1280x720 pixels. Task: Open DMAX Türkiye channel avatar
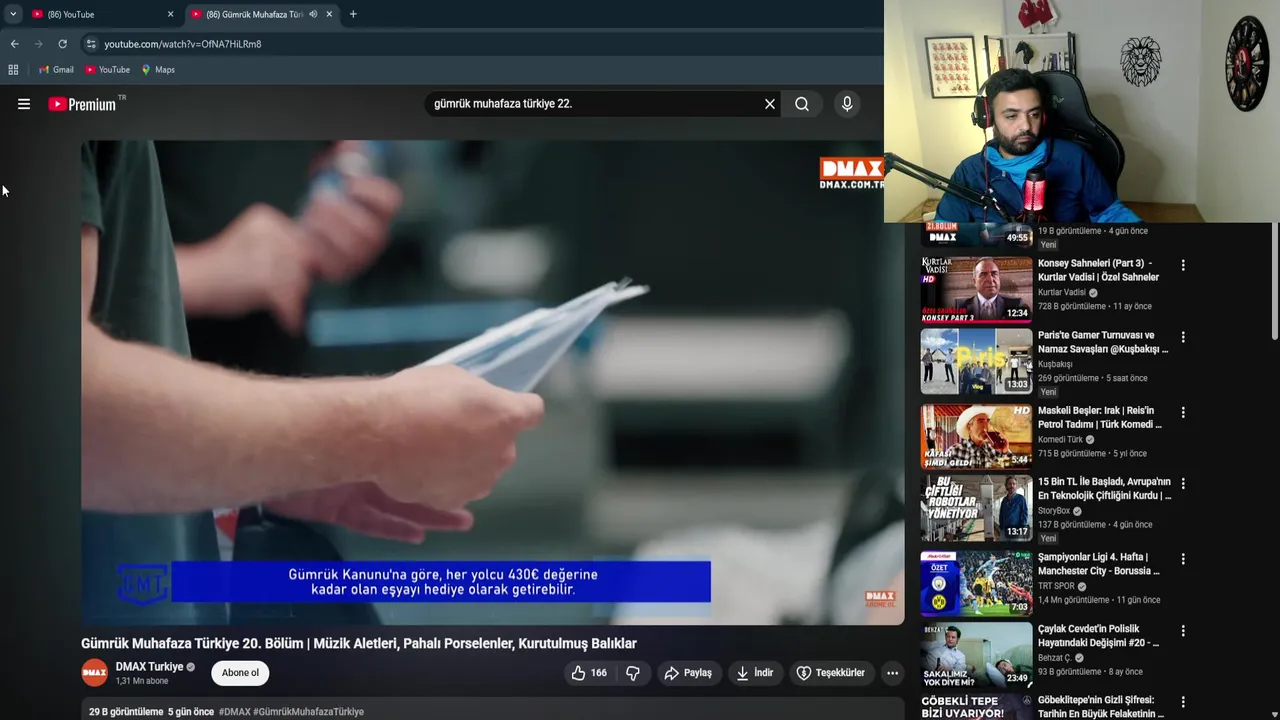tap(94, 673)
